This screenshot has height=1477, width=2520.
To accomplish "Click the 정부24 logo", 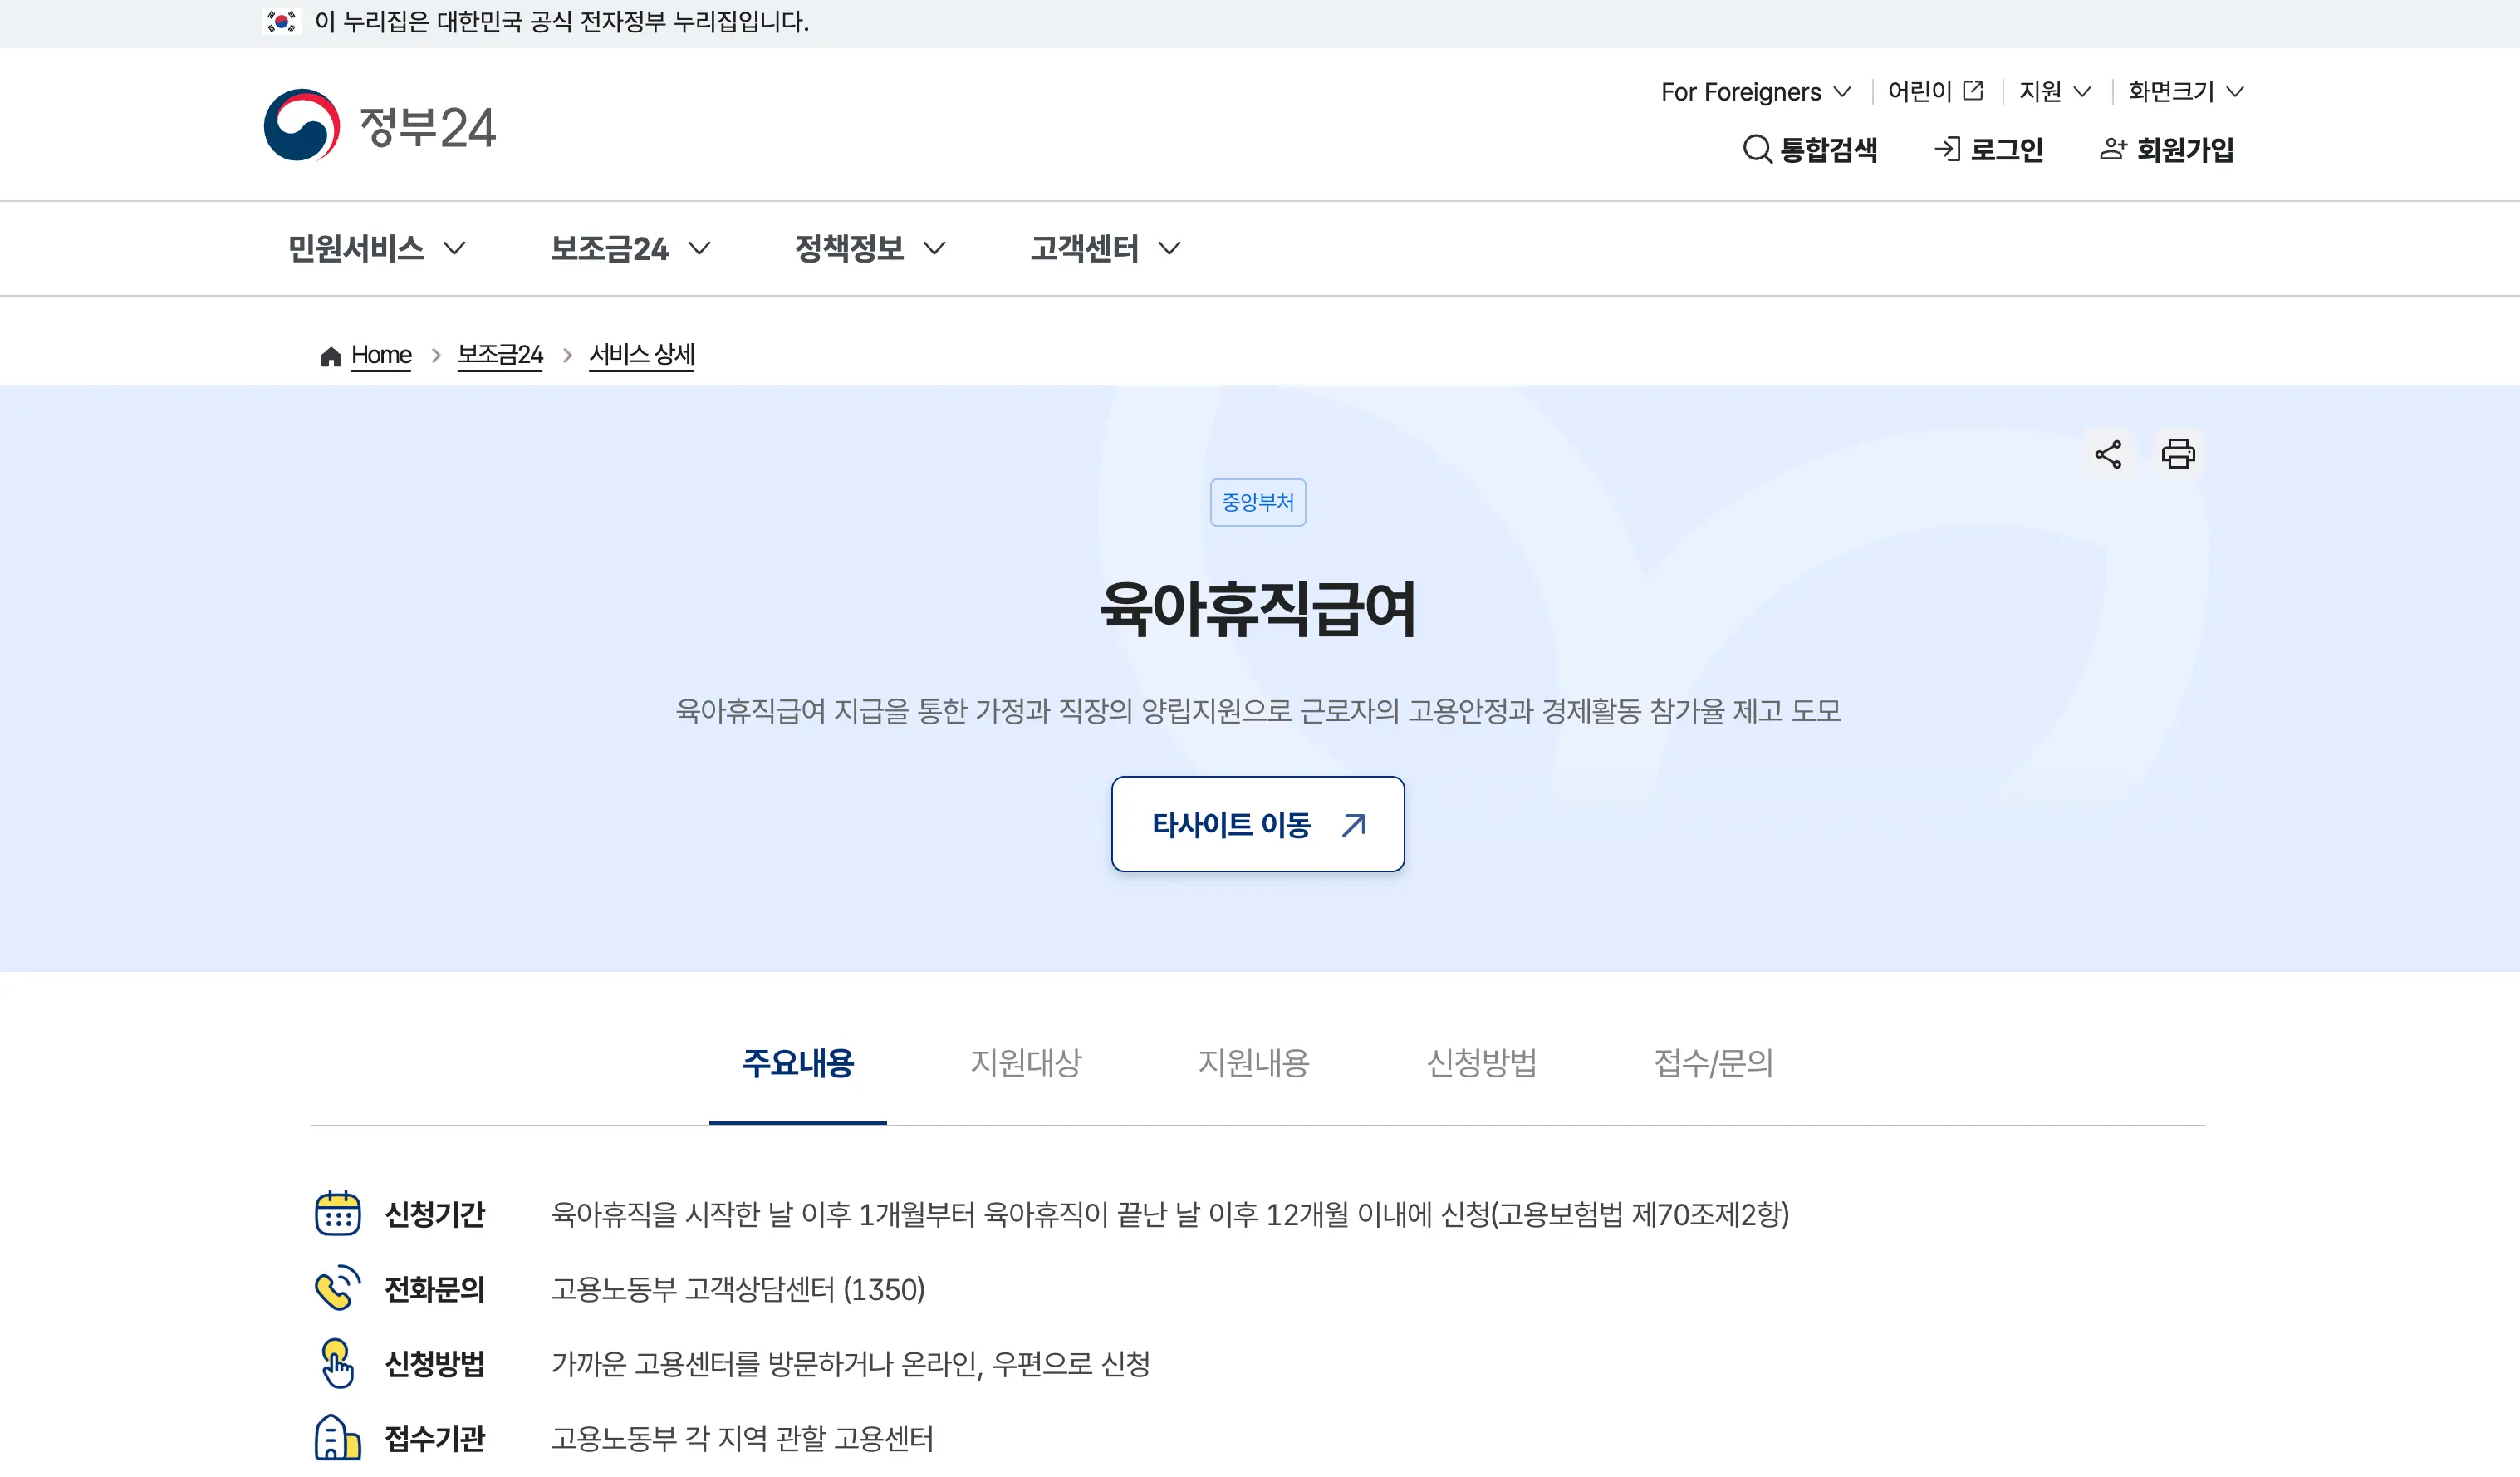I will coord(379,126).
